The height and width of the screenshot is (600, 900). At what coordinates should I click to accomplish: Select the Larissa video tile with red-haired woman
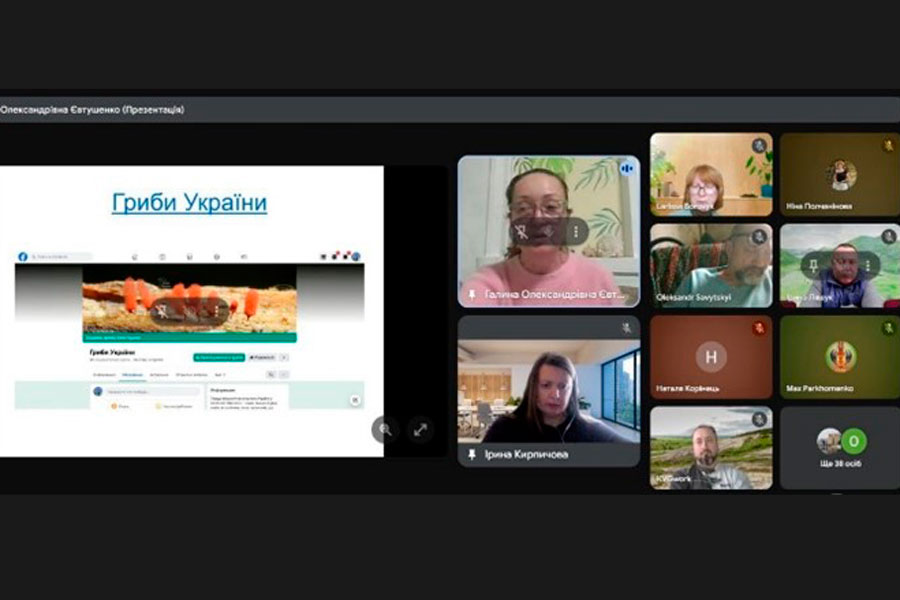[x=711, y=175]
